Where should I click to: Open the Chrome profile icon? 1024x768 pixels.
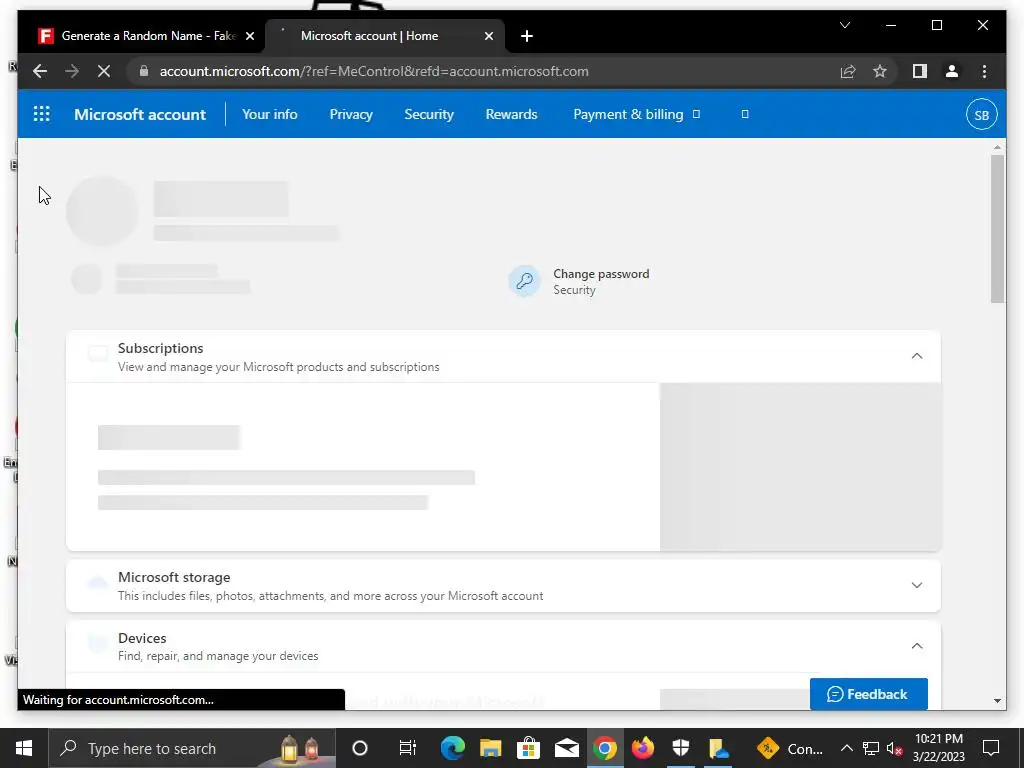coord(952,71)
